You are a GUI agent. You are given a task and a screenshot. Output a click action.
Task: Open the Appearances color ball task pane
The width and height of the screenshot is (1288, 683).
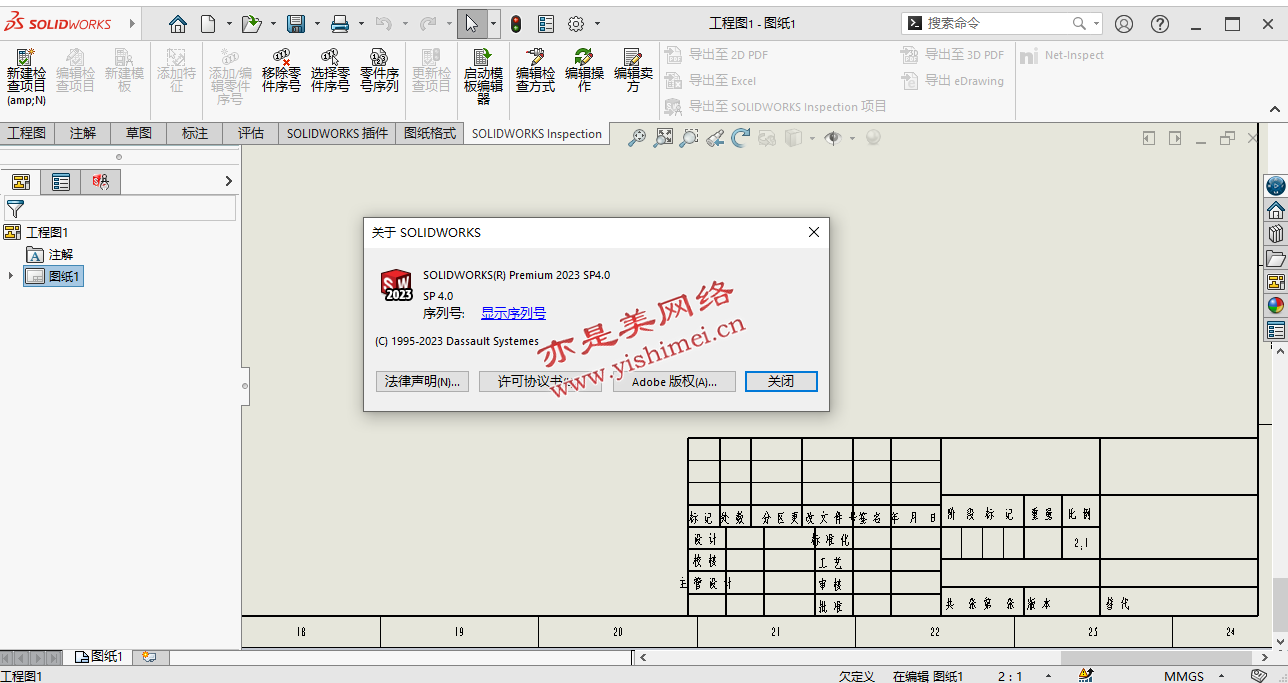(1275, 306)
